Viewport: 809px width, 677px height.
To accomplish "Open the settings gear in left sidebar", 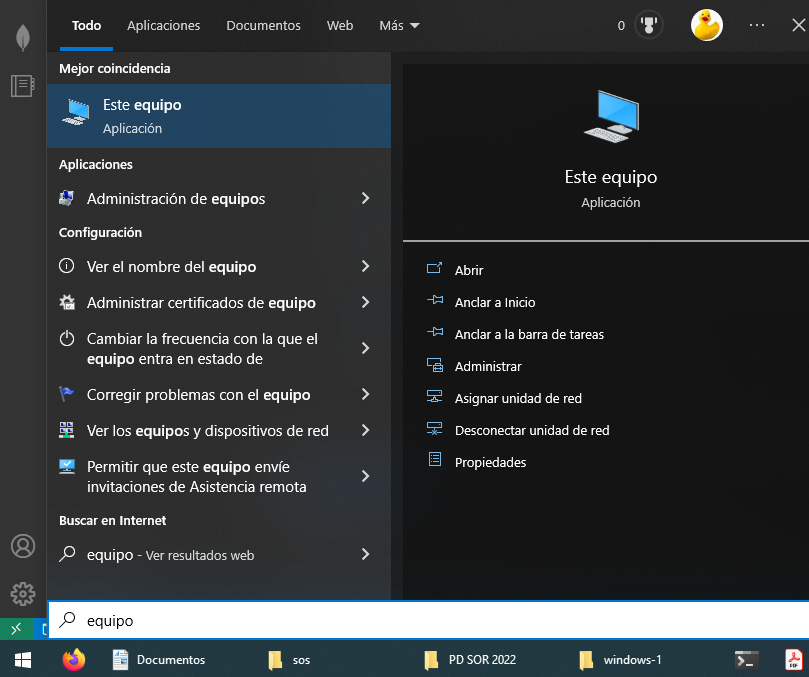I will click(22, 592).
